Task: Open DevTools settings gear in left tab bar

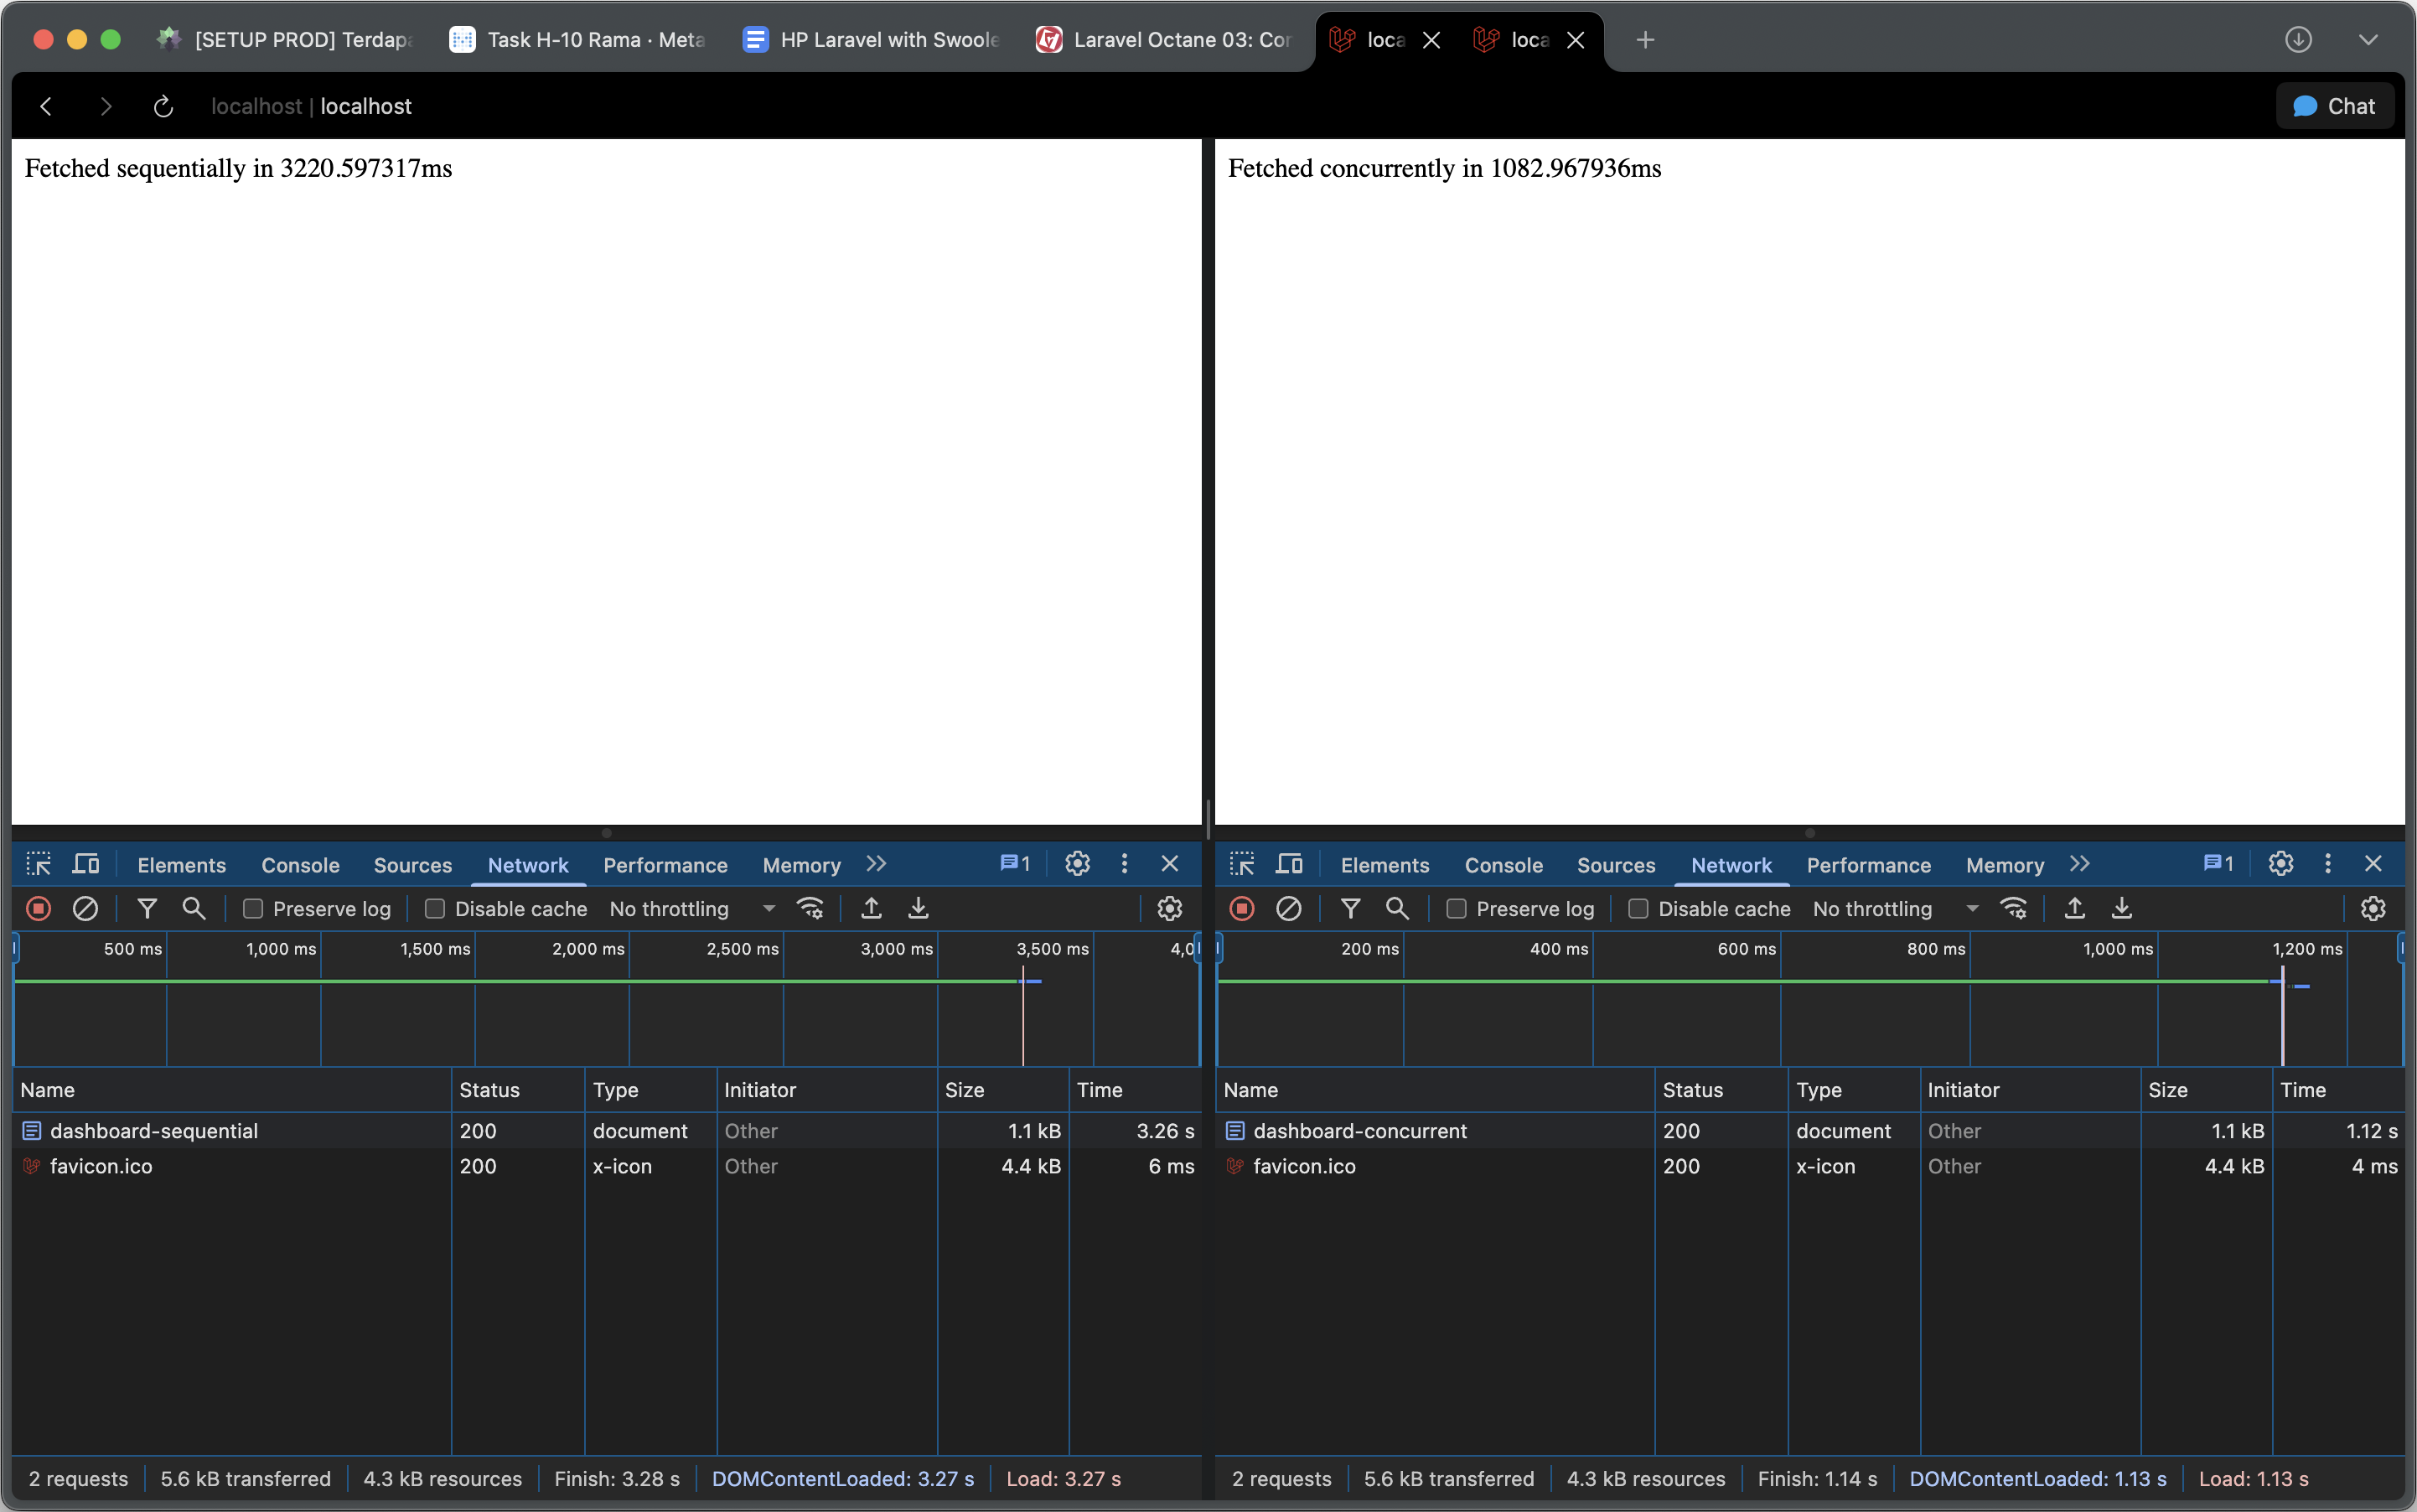Action: click(x=1077, y=864)
